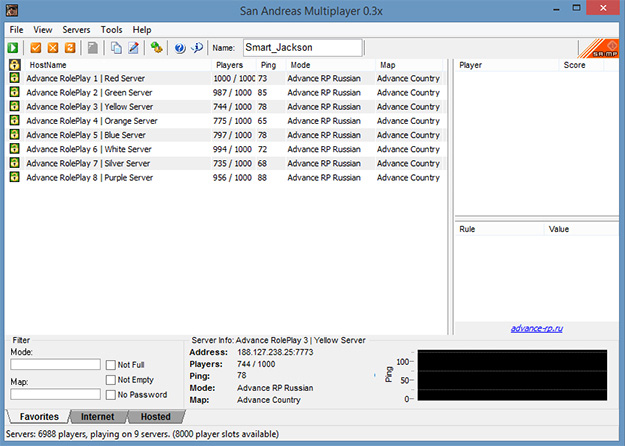Select Advance RolePlay 4 | Orange Server row
Viewport: 625px width, 446px height.
pos(226,121)
